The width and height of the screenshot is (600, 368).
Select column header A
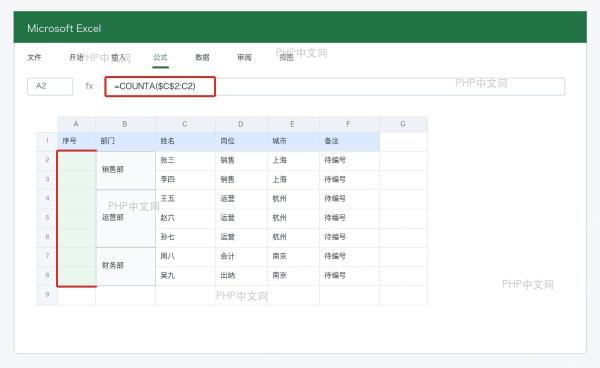[x=76, y=124]
